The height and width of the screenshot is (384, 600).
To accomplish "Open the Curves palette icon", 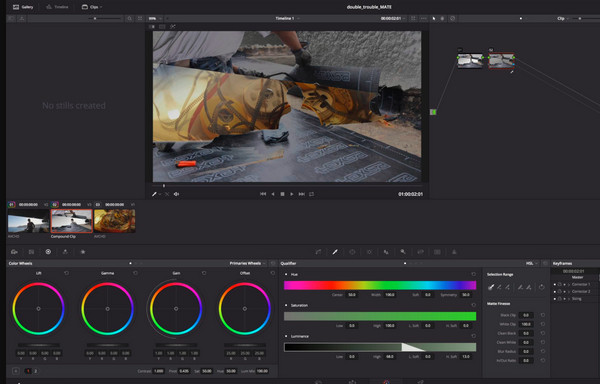I will pyautogui.click(x=318, y=252).
